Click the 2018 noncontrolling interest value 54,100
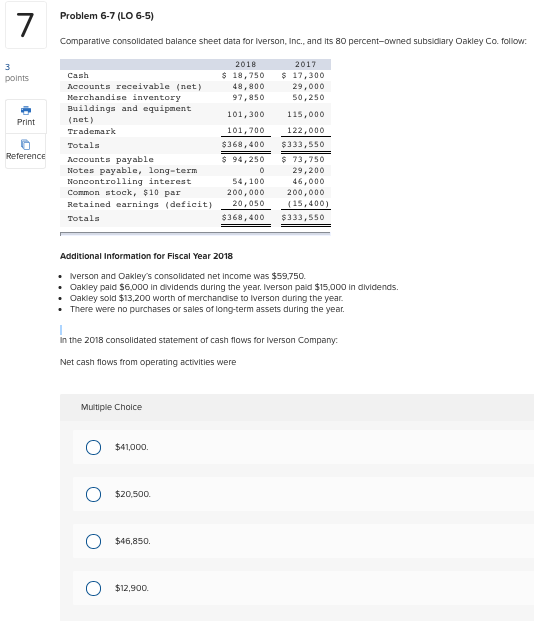The image size is (534, 621). [x=248, y=181]
